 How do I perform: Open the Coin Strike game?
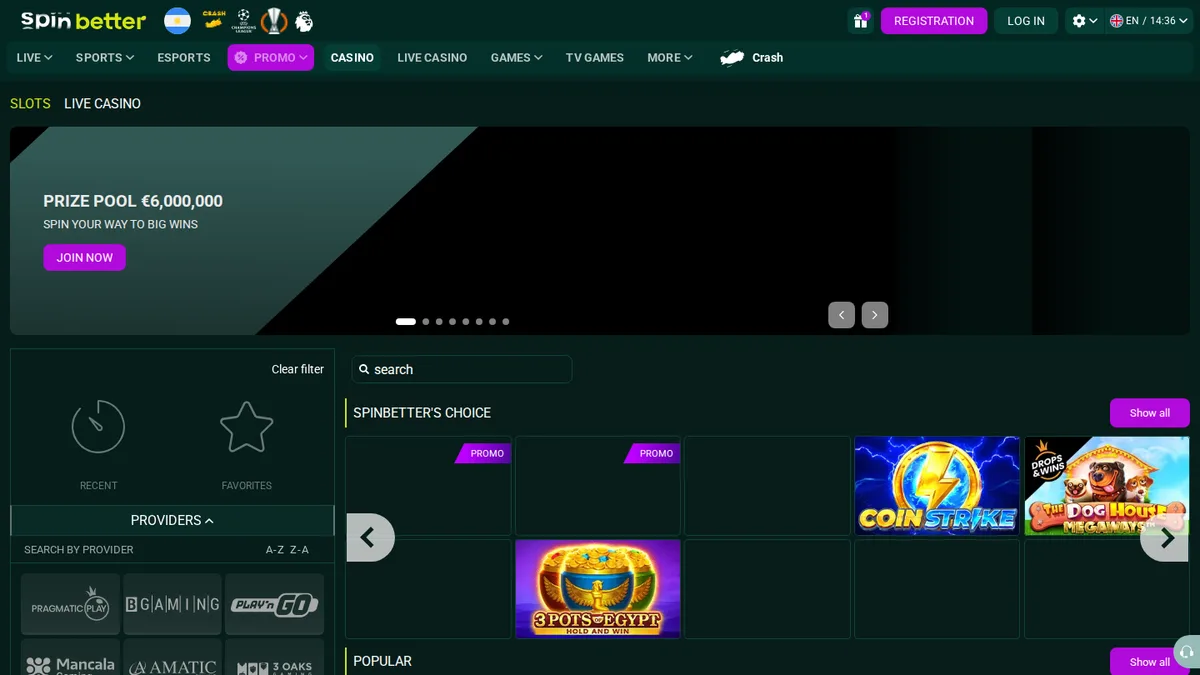pyautogui.click(x=937, y=486)
